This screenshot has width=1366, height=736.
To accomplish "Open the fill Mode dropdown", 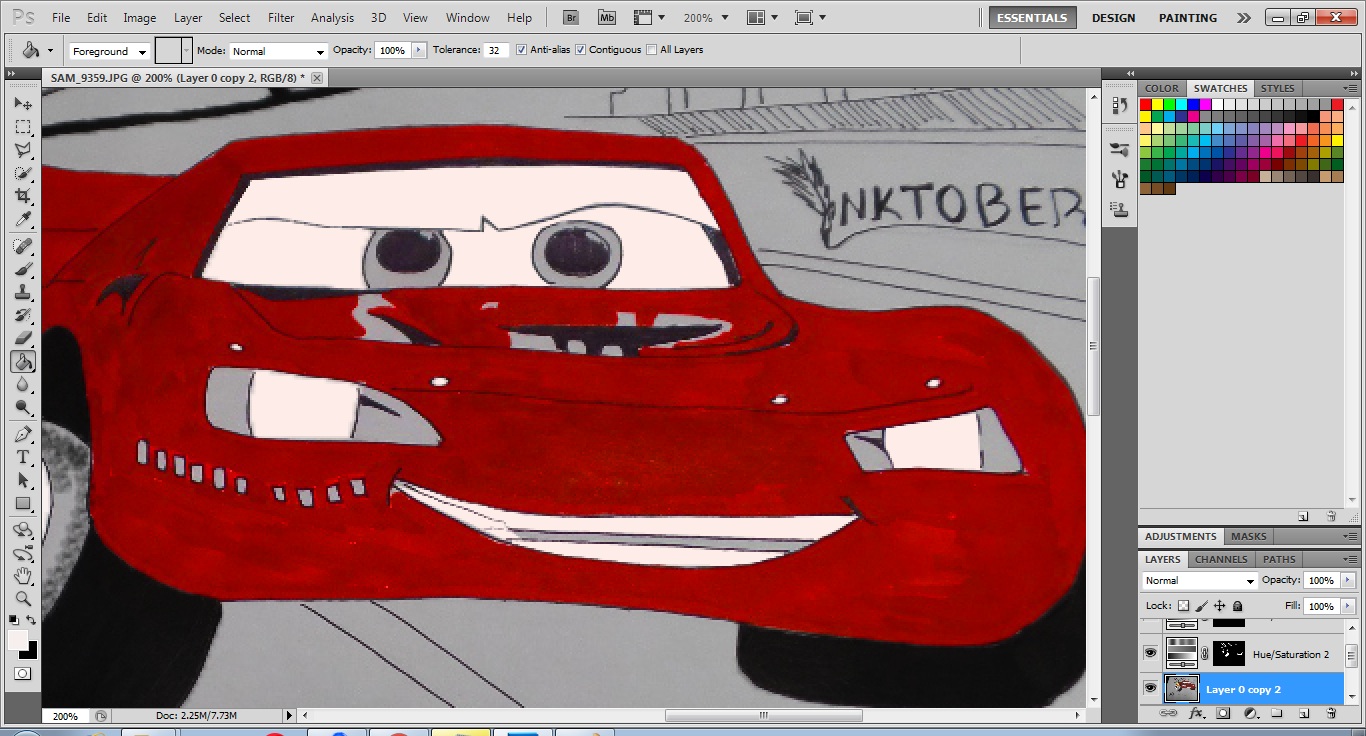I will (278, 51).
